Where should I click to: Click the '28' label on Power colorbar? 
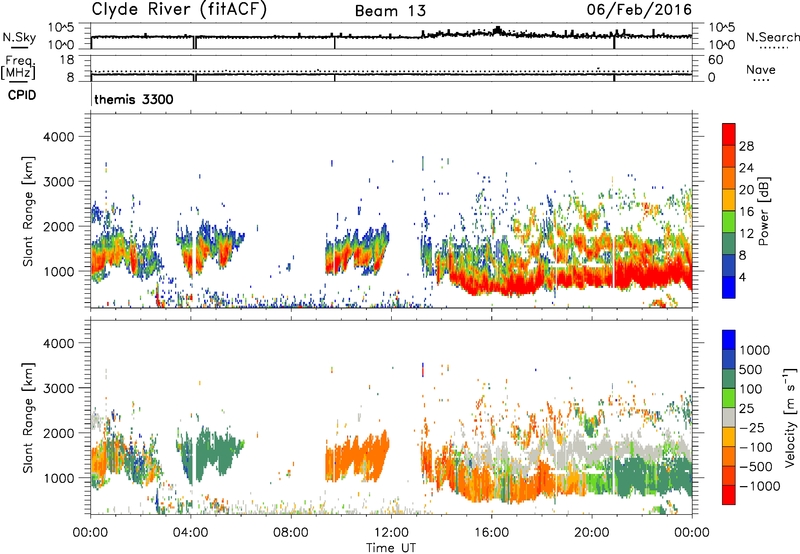pos(746,146)
